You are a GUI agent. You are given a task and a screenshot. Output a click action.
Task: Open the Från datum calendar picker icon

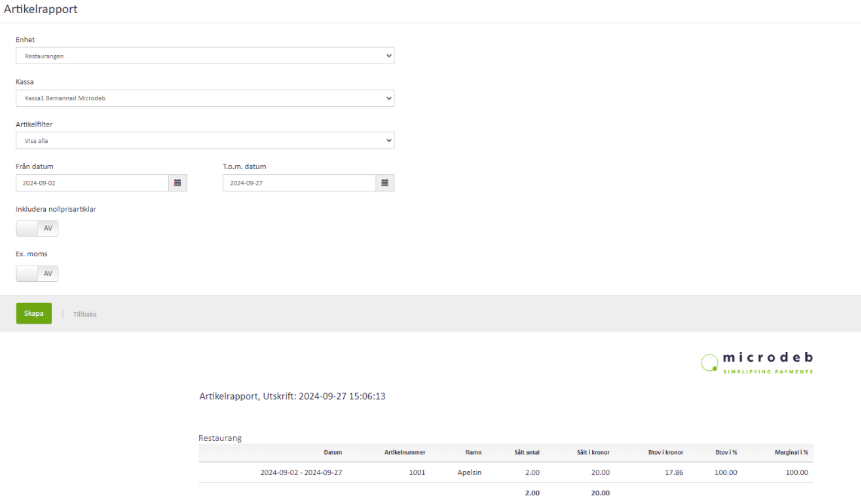[x=178, y=183]
